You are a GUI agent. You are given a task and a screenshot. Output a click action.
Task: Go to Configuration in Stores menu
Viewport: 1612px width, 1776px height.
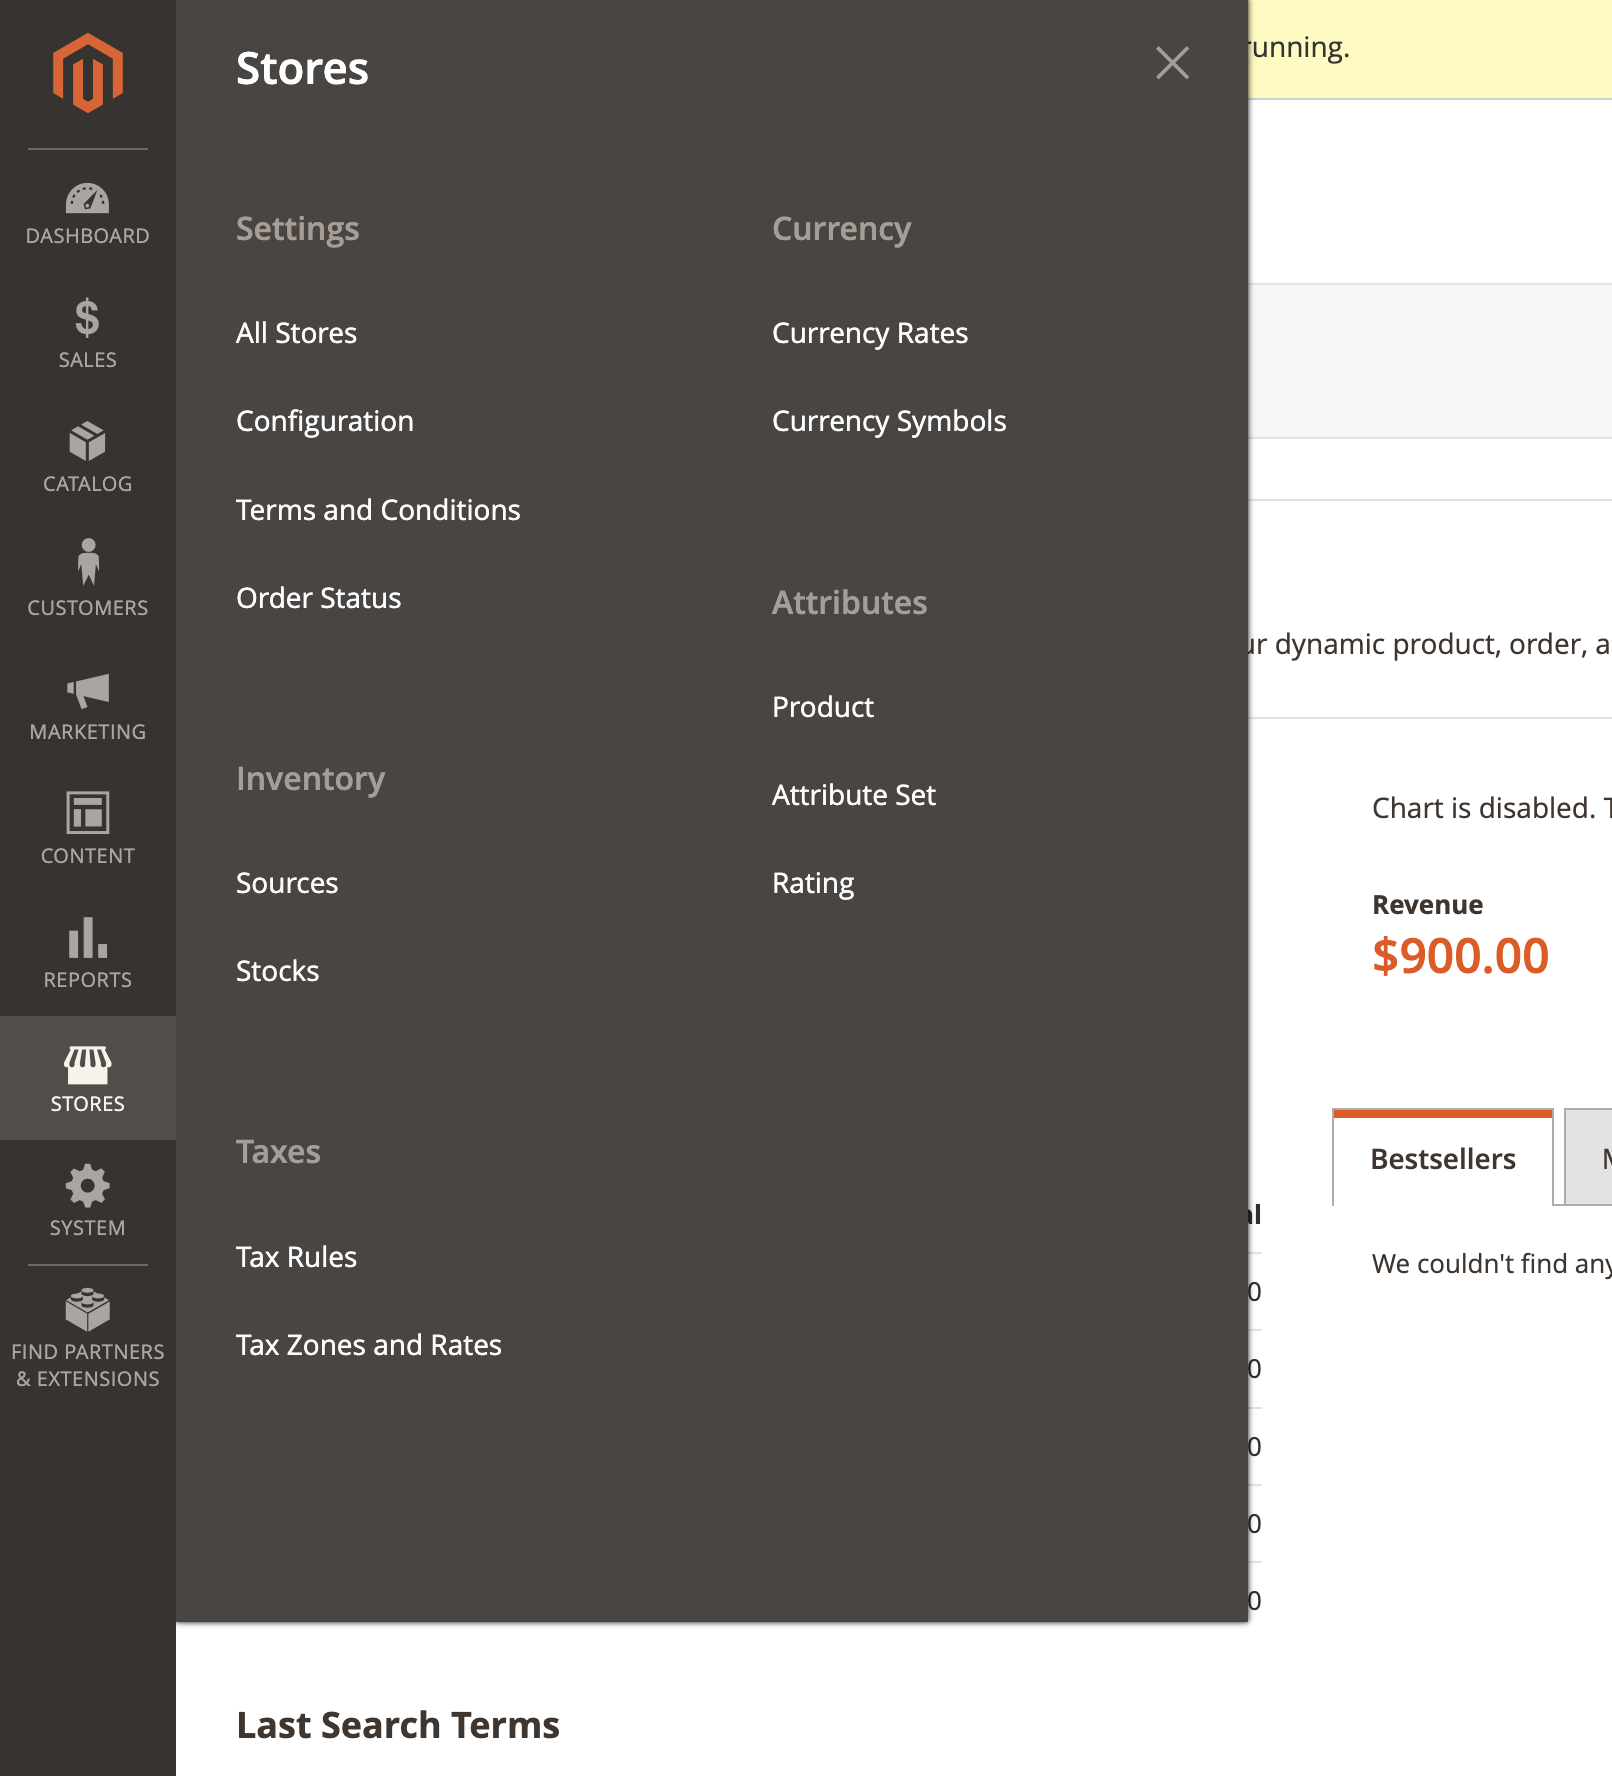tap(325, 421)
